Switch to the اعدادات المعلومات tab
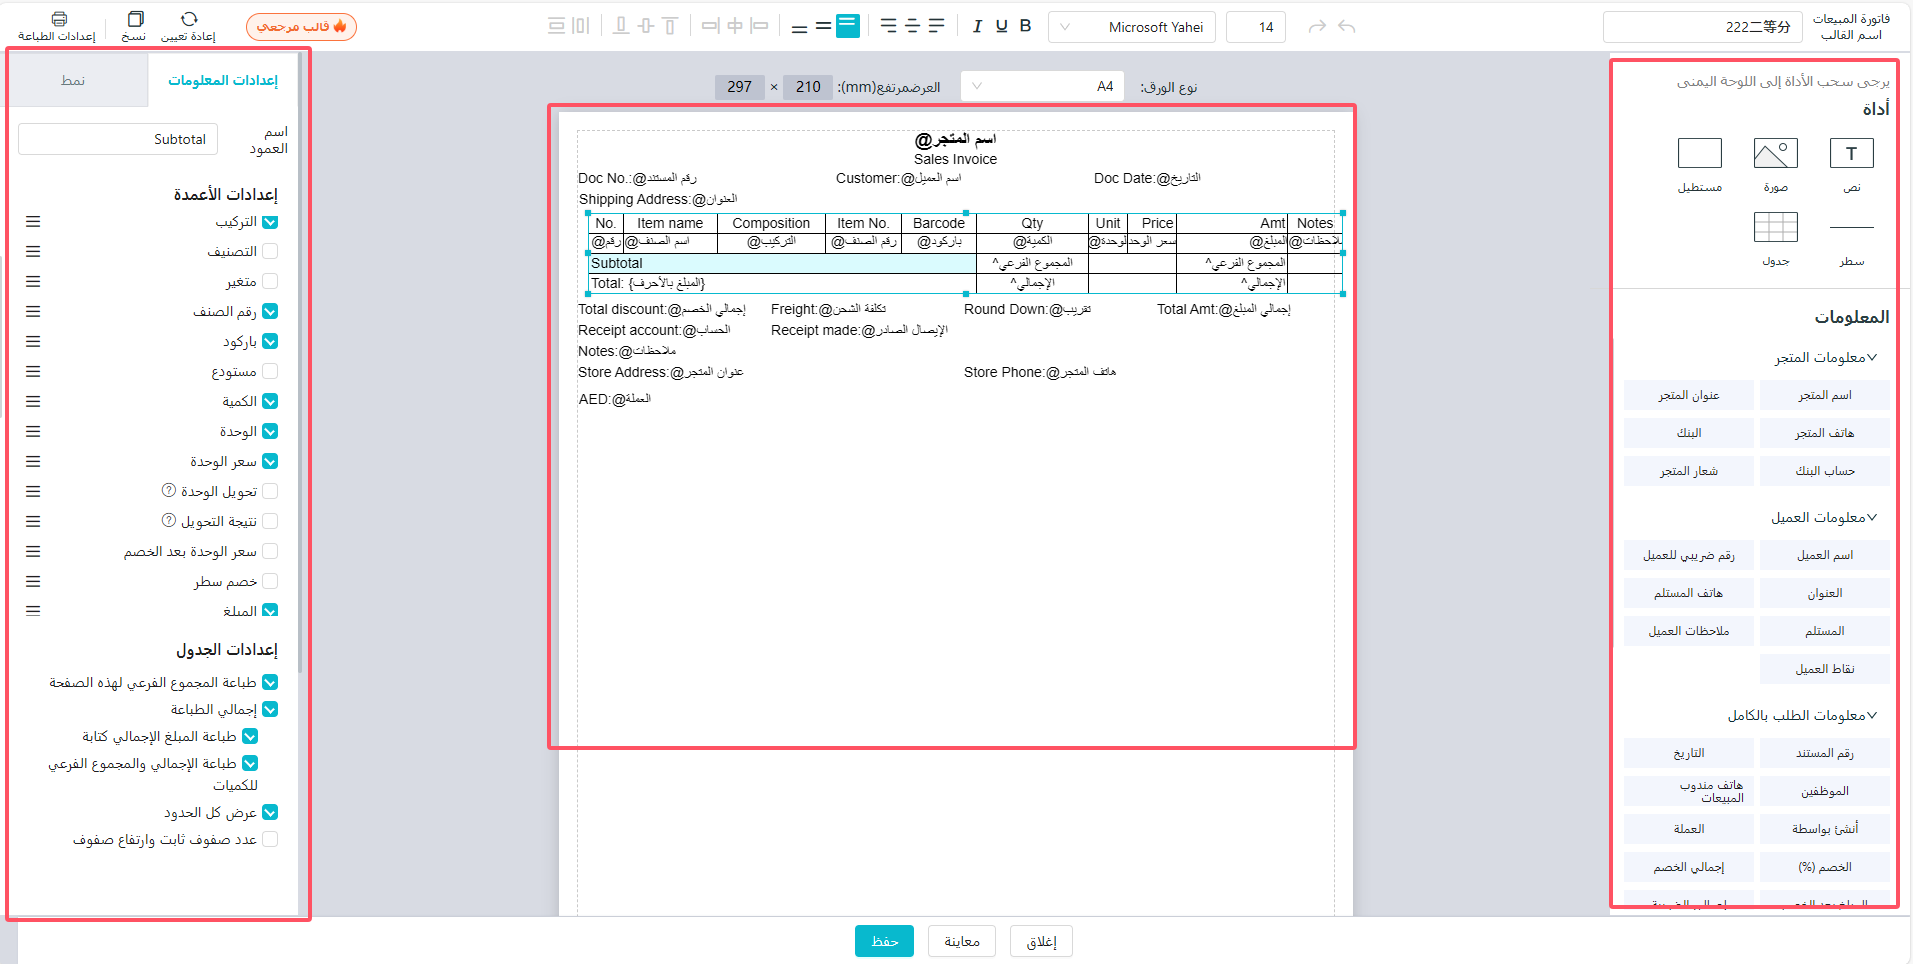 coord(223,80)
